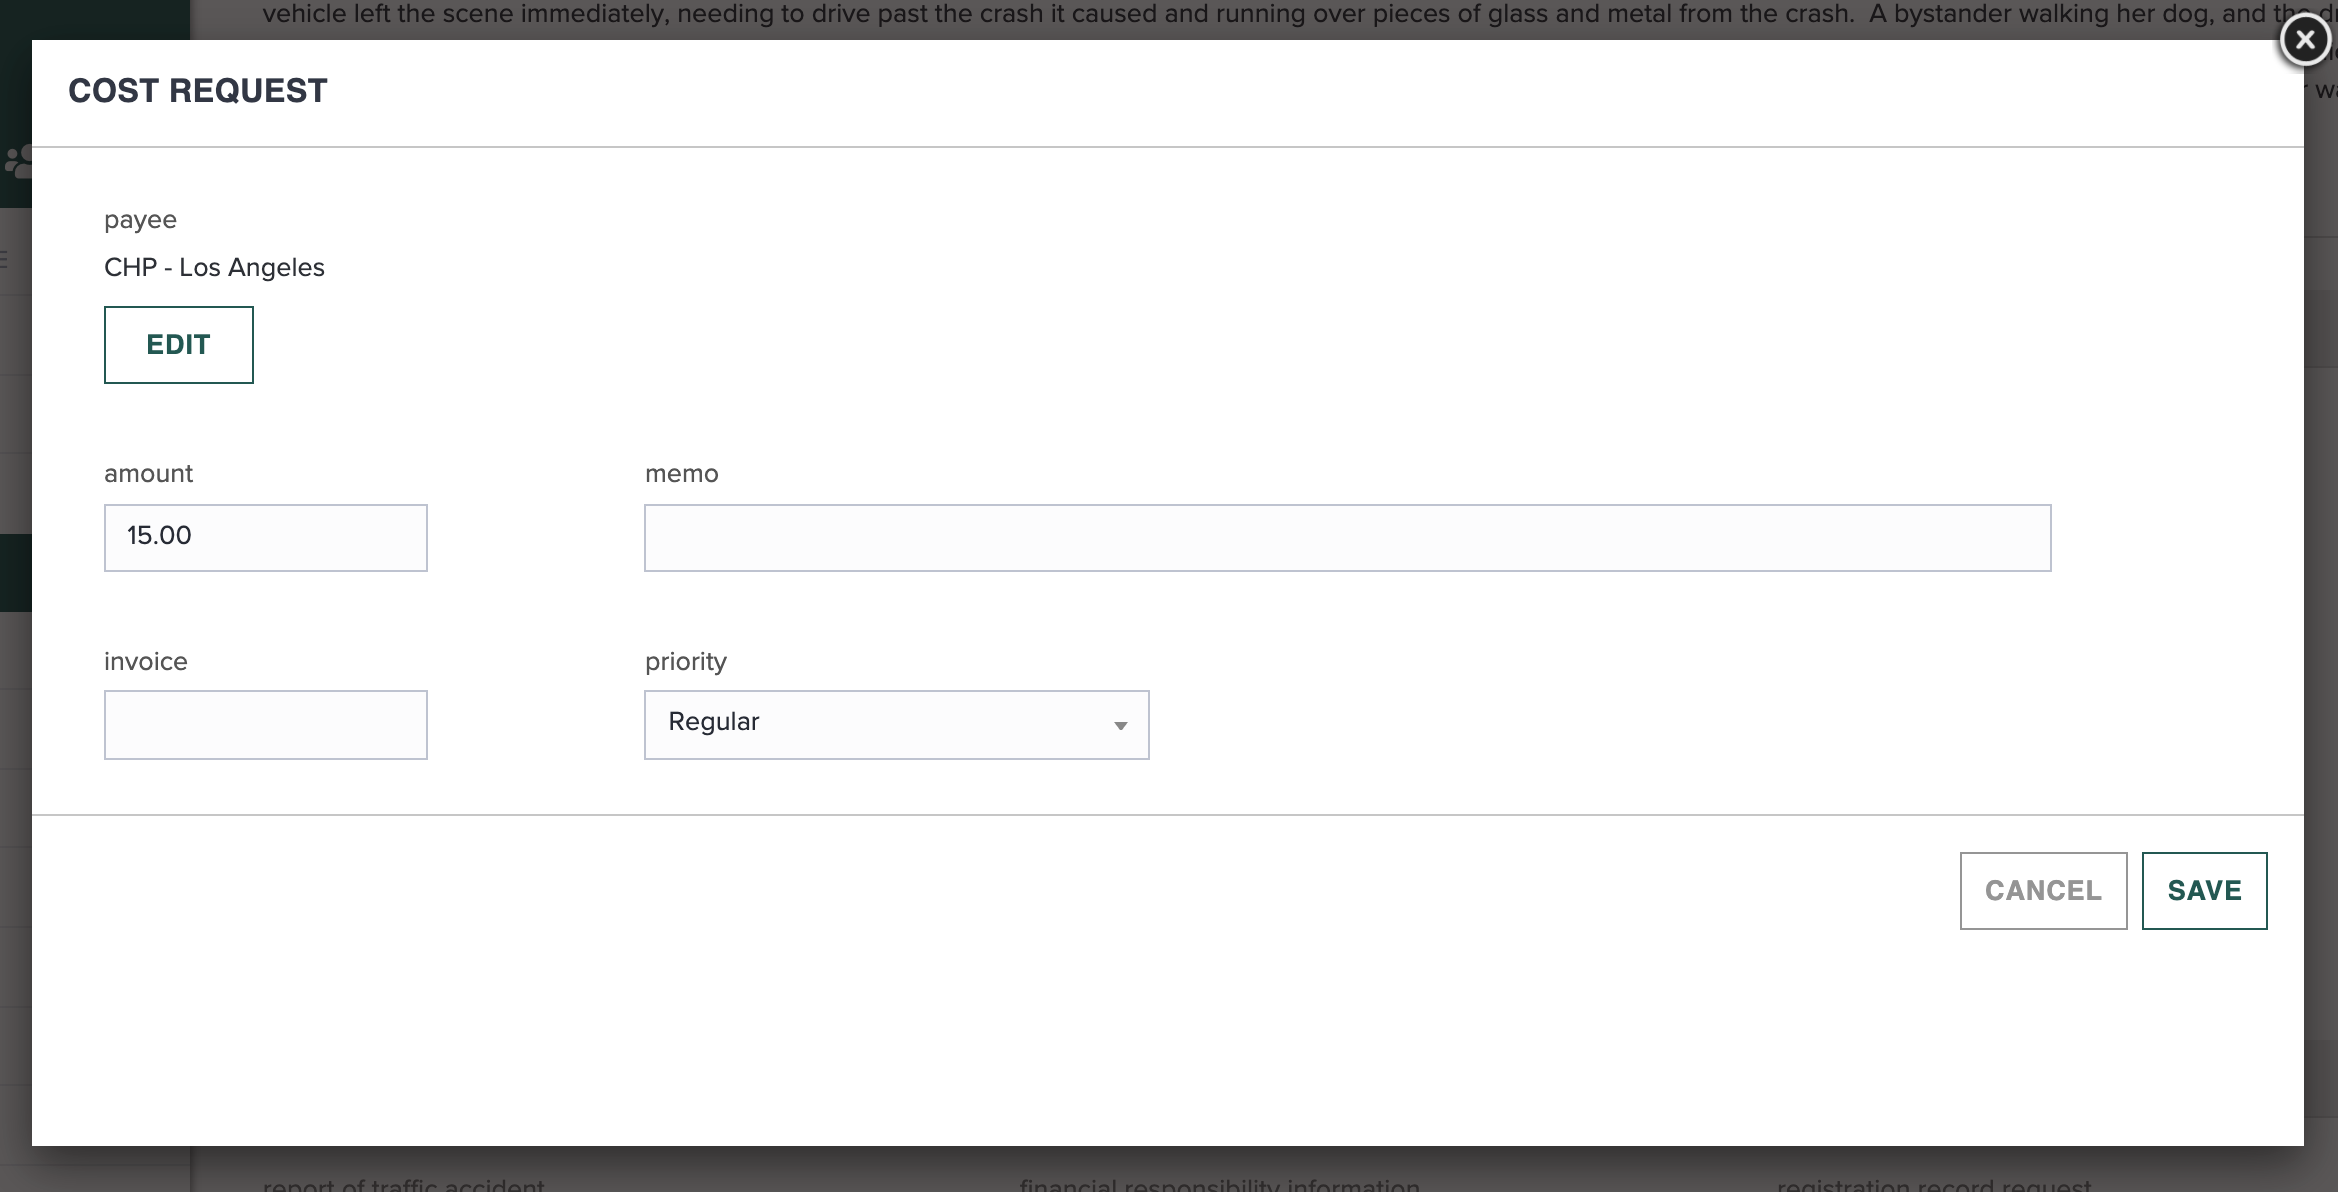The width and height of the screenshot is (2338, 1192).
Task: Cancel the cost request
Action: [2043, 891]
